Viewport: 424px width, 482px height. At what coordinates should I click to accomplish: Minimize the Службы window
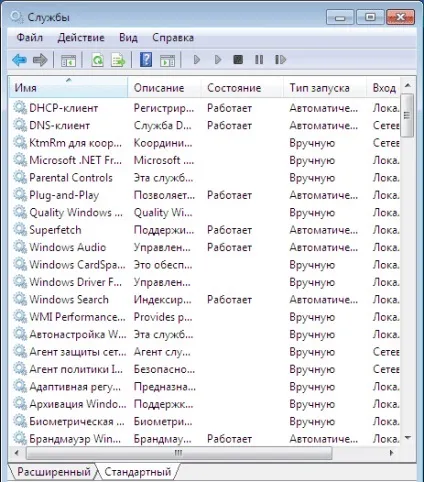click(340, 17)
